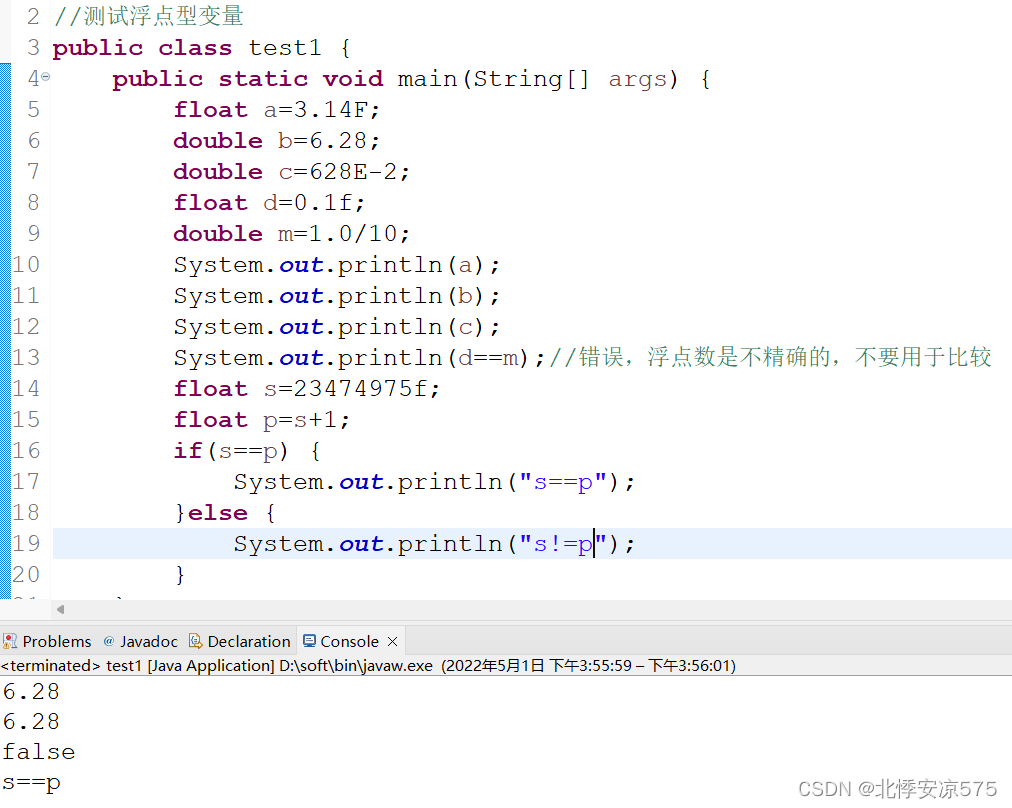The image size is (1012, 808).
Task: Expand the Console view by clicking its header
Action: (348, 641)
